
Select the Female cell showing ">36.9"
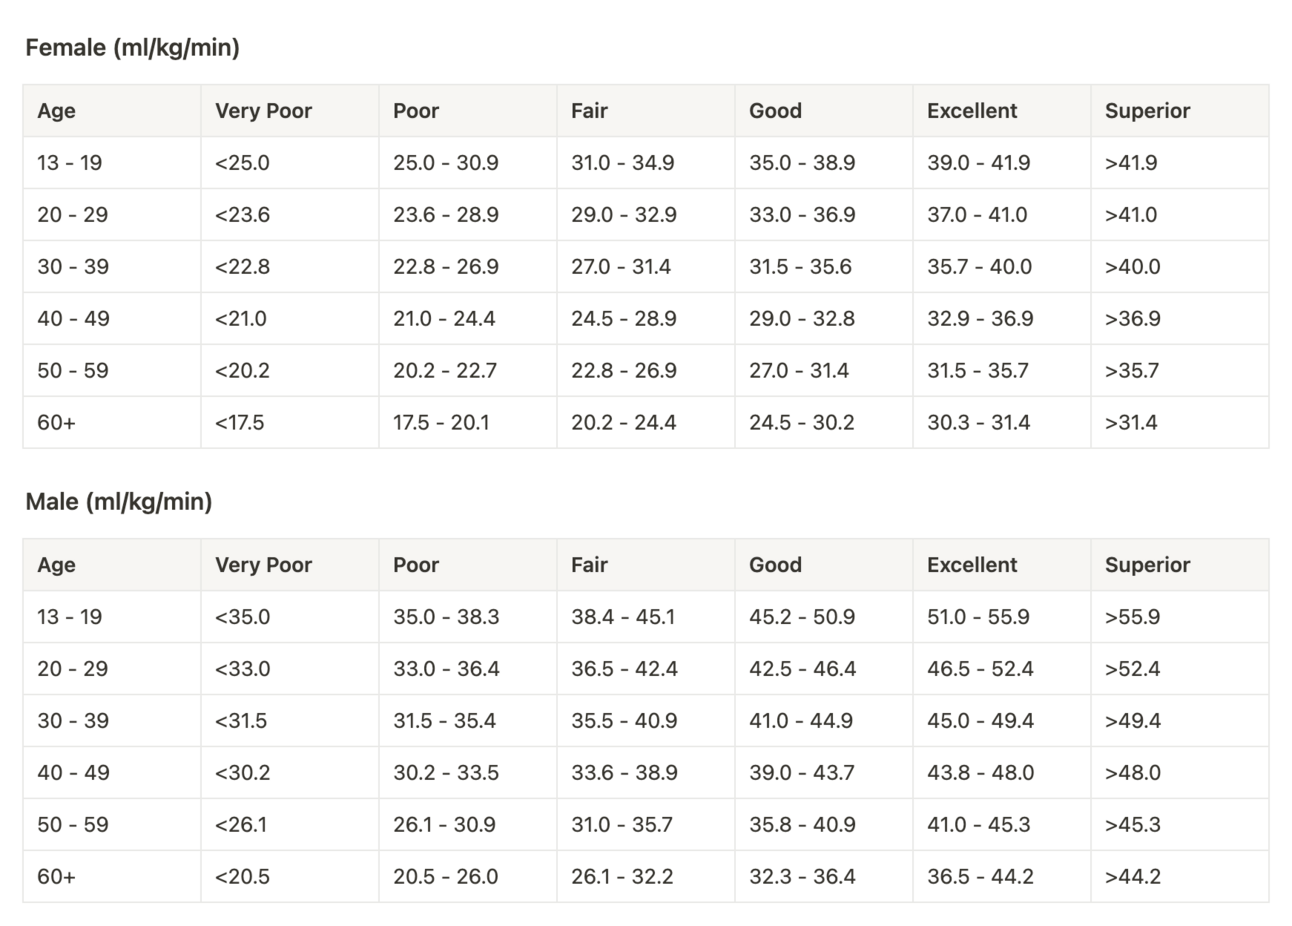click(x=1132, y=319)
